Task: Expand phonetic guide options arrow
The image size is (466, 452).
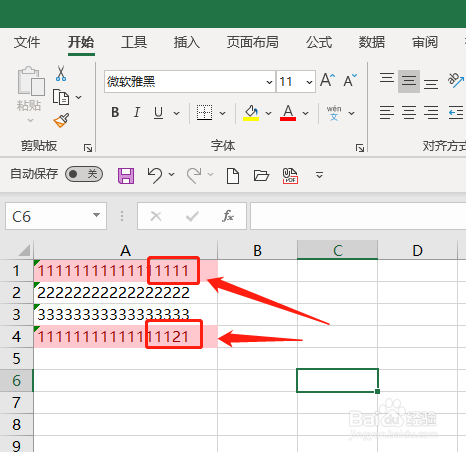Action: [351, 113]
